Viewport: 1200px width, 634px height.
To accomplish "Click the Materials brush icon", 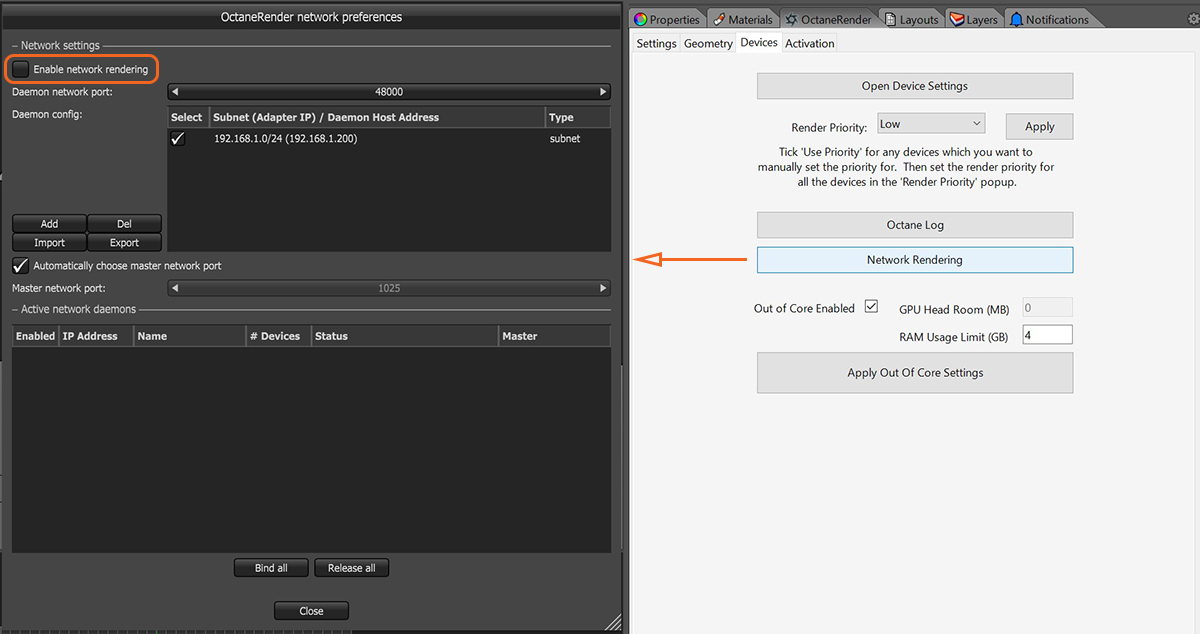I will (x=719, y=19).
